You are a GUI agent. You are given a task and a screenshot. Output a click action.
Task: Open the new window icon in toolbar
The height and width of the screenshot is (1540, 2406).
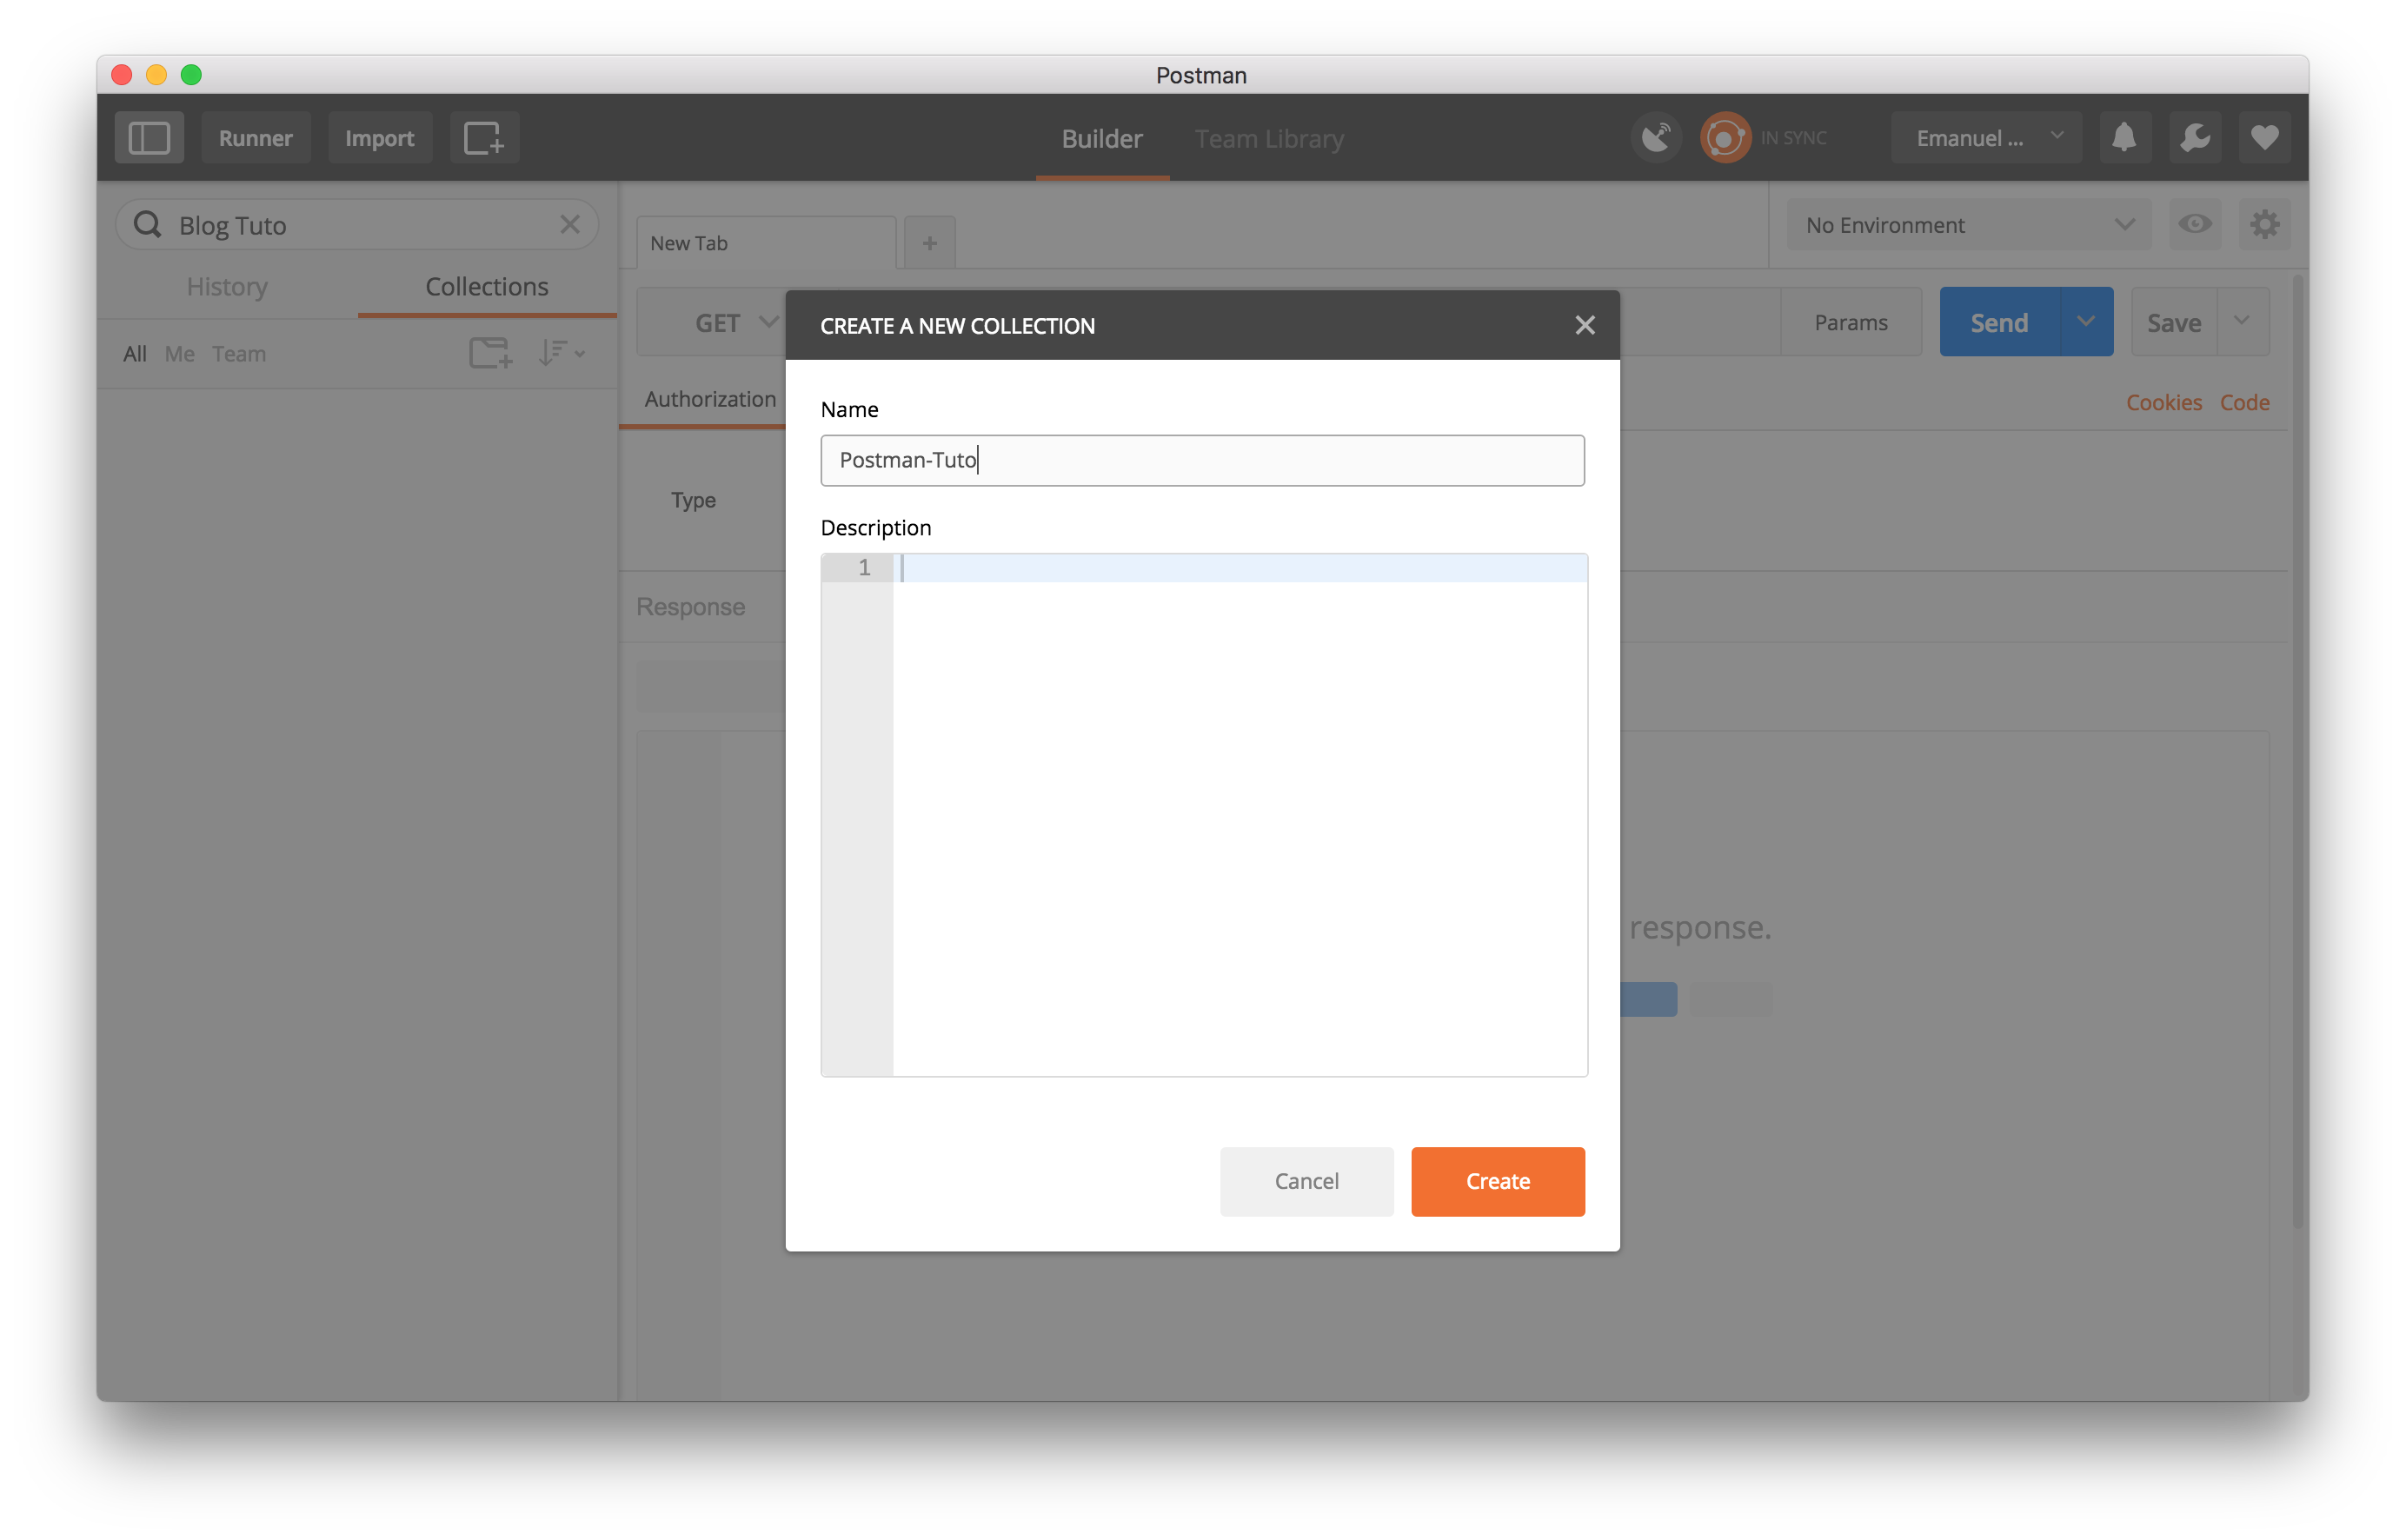pos(484,138)
